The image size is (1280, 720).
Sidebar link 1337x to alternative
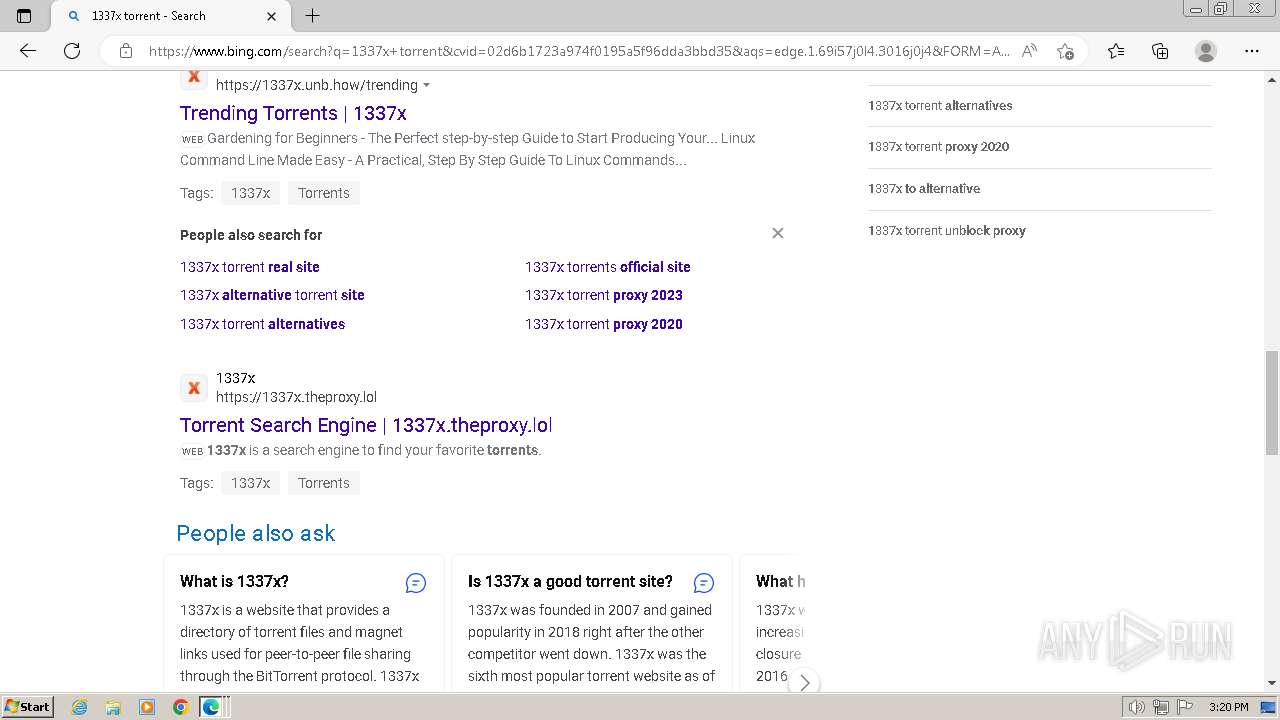pyautogui.click(x=924, y=188)
